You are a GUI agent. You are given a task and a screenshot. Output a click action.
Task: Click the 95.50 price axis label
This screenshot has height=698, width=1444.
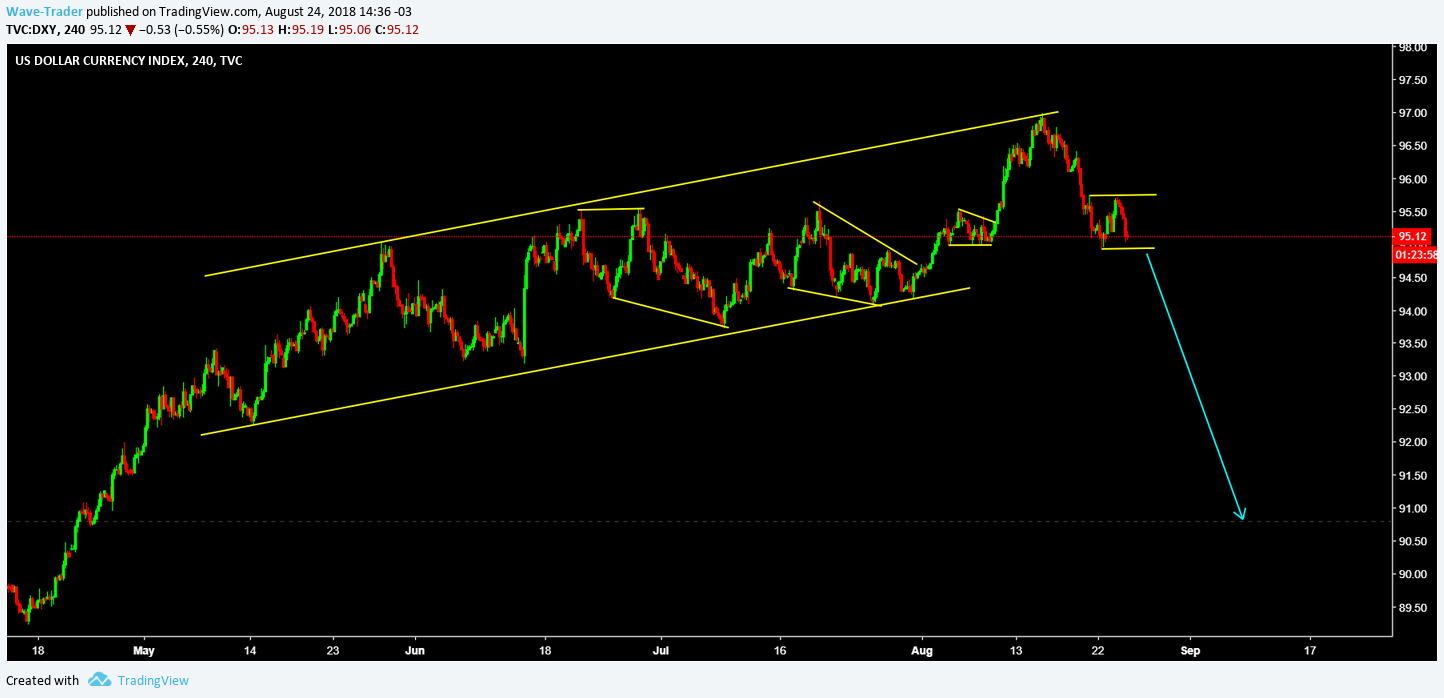(1412, 212)
